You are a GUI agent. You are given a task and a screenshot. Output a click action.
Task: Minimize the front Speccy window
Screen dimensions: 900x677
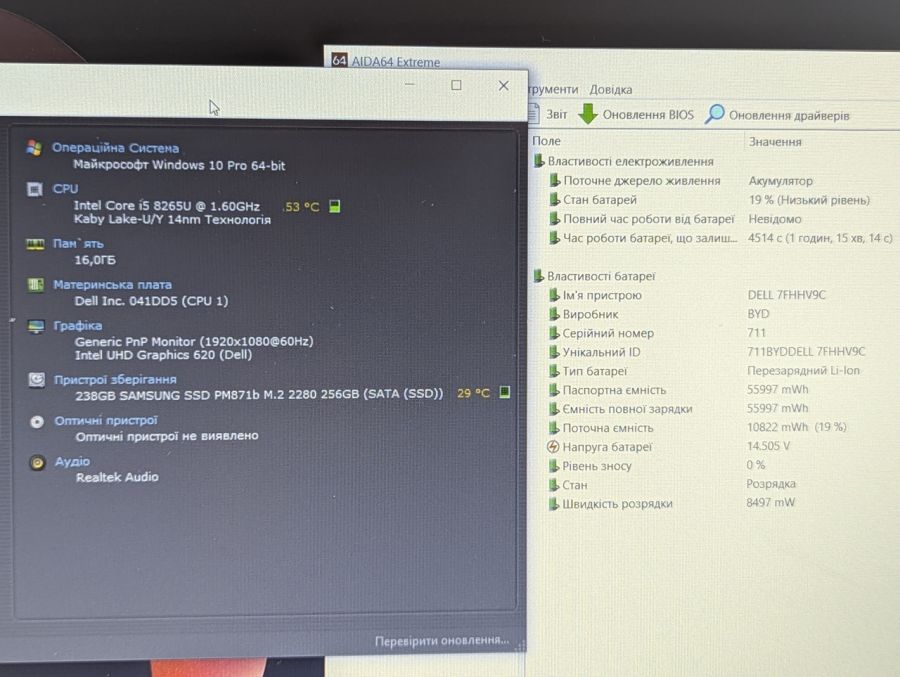pyautogui.click(x=409, y=84)
